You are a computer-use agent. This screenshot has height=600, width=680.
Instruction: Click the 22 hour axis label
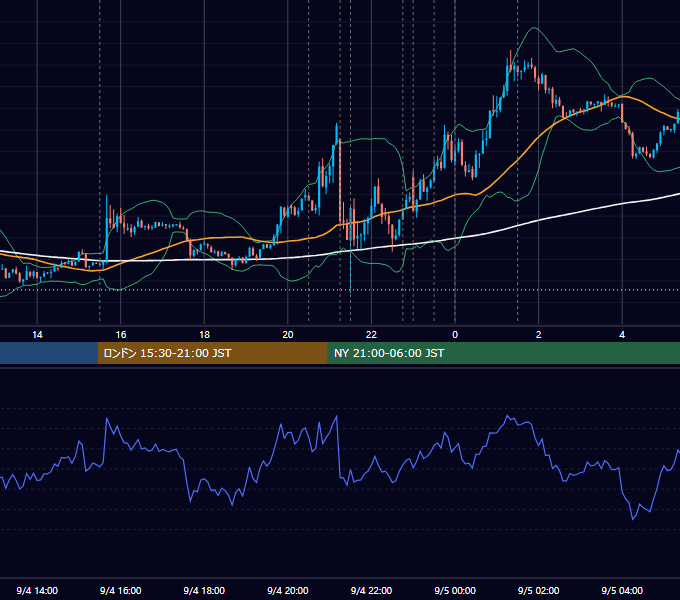tap(371, 335)
